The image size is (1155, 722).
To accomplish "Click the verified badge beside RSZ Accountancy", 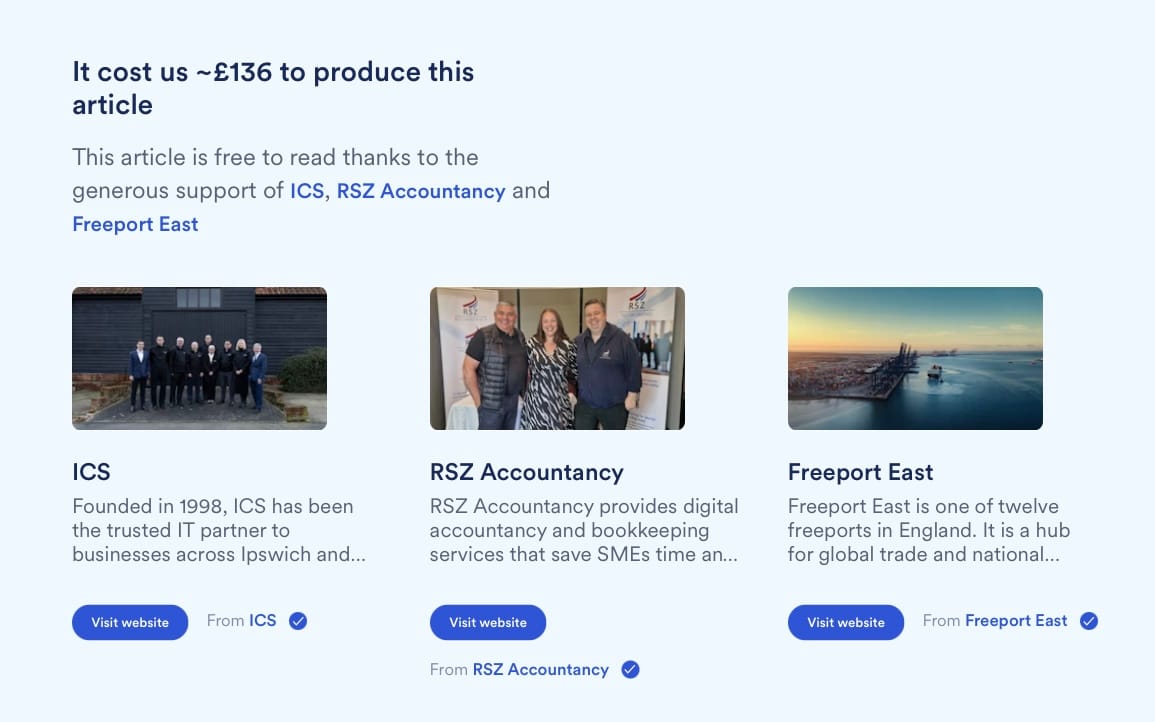I will coord(630,670).
